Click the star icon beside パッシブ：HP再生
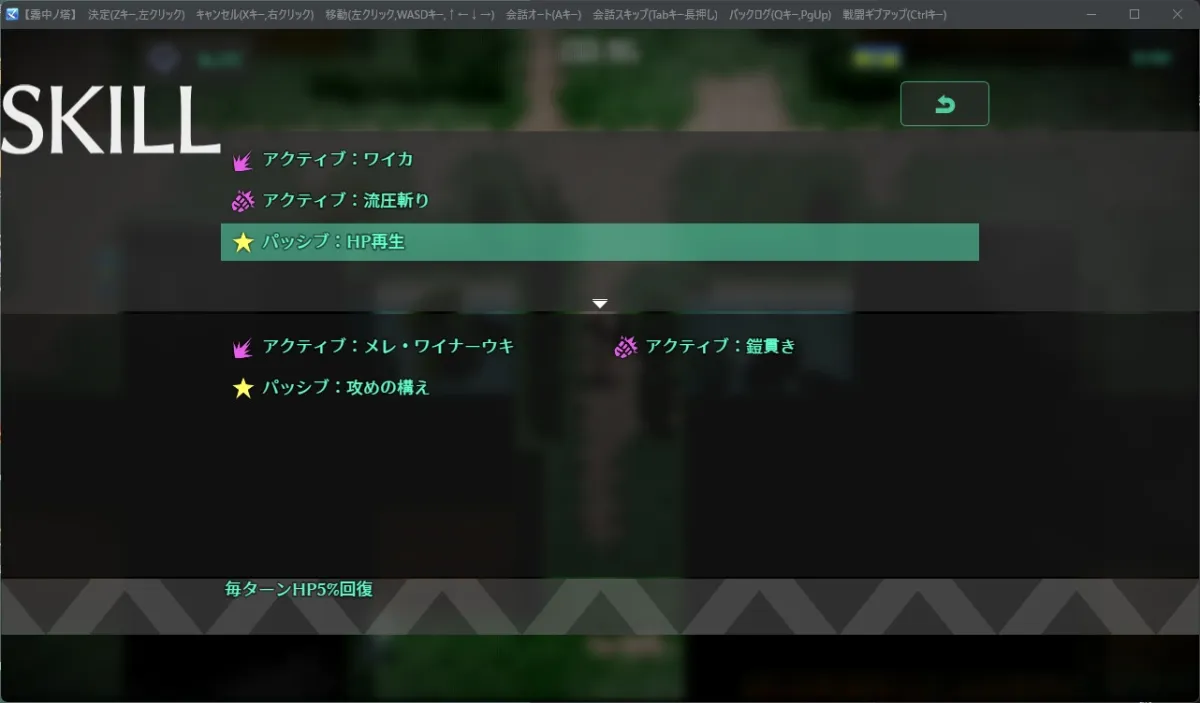The width and height of the screenshot is (1200, 703). click(243, 241)
